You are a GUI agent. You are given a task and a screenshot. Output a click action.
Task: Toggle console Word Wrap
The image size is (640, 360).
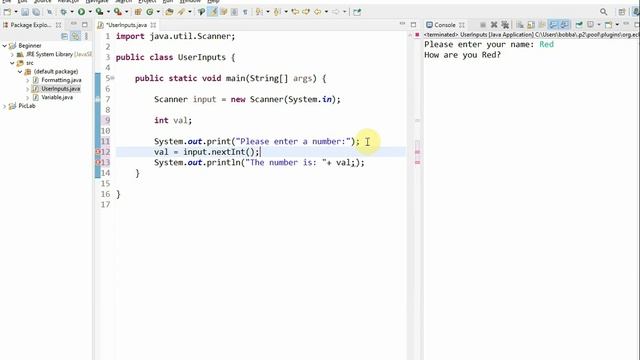click(542, 25)
